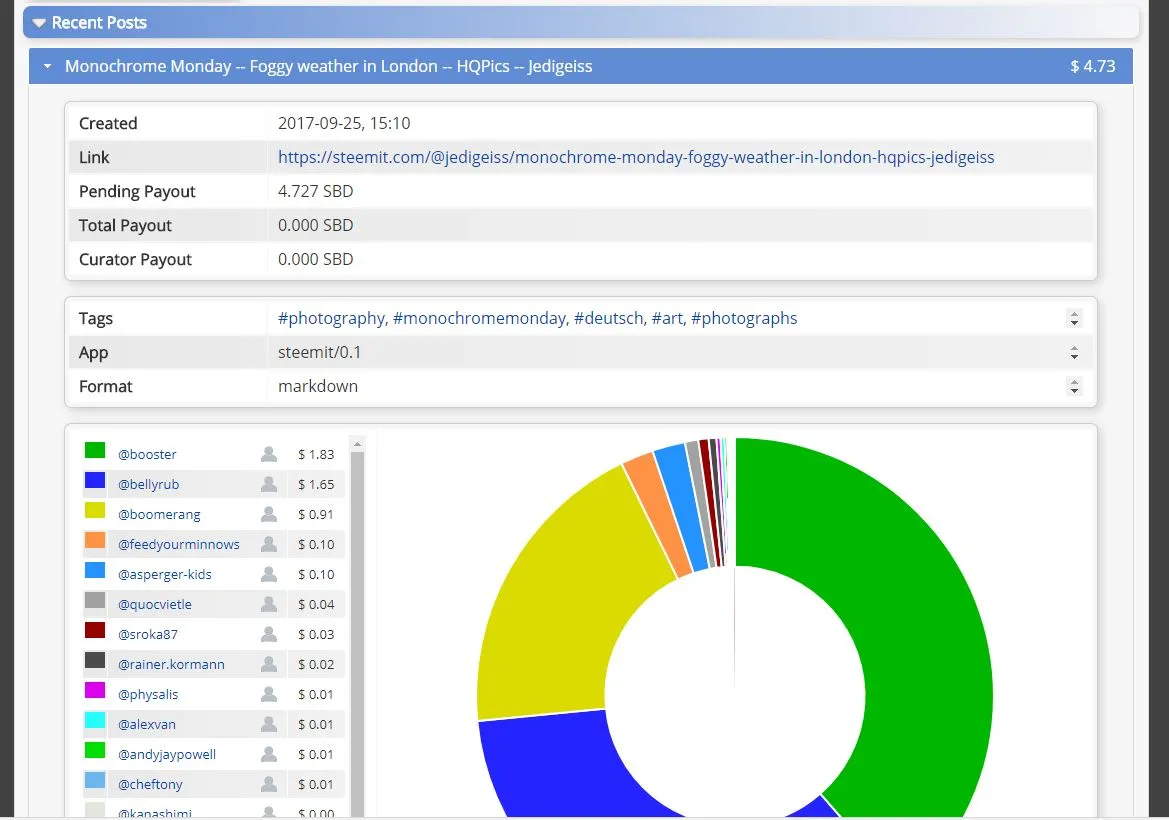Image resolution: width=1169 pixels, height=820 pixels.
Task: Open the #monochromemonday tag link
Action: (482, 318)
